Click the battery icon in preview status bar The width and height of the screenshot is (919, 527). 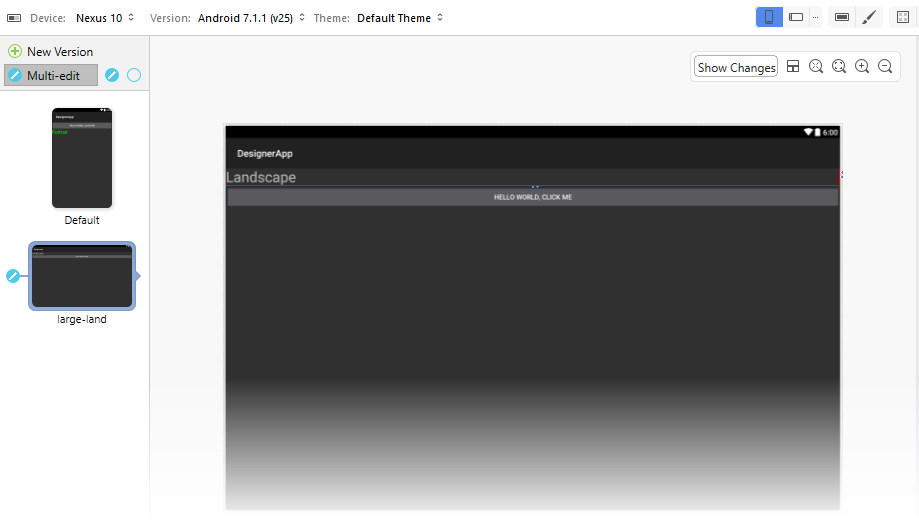[818, 132]
